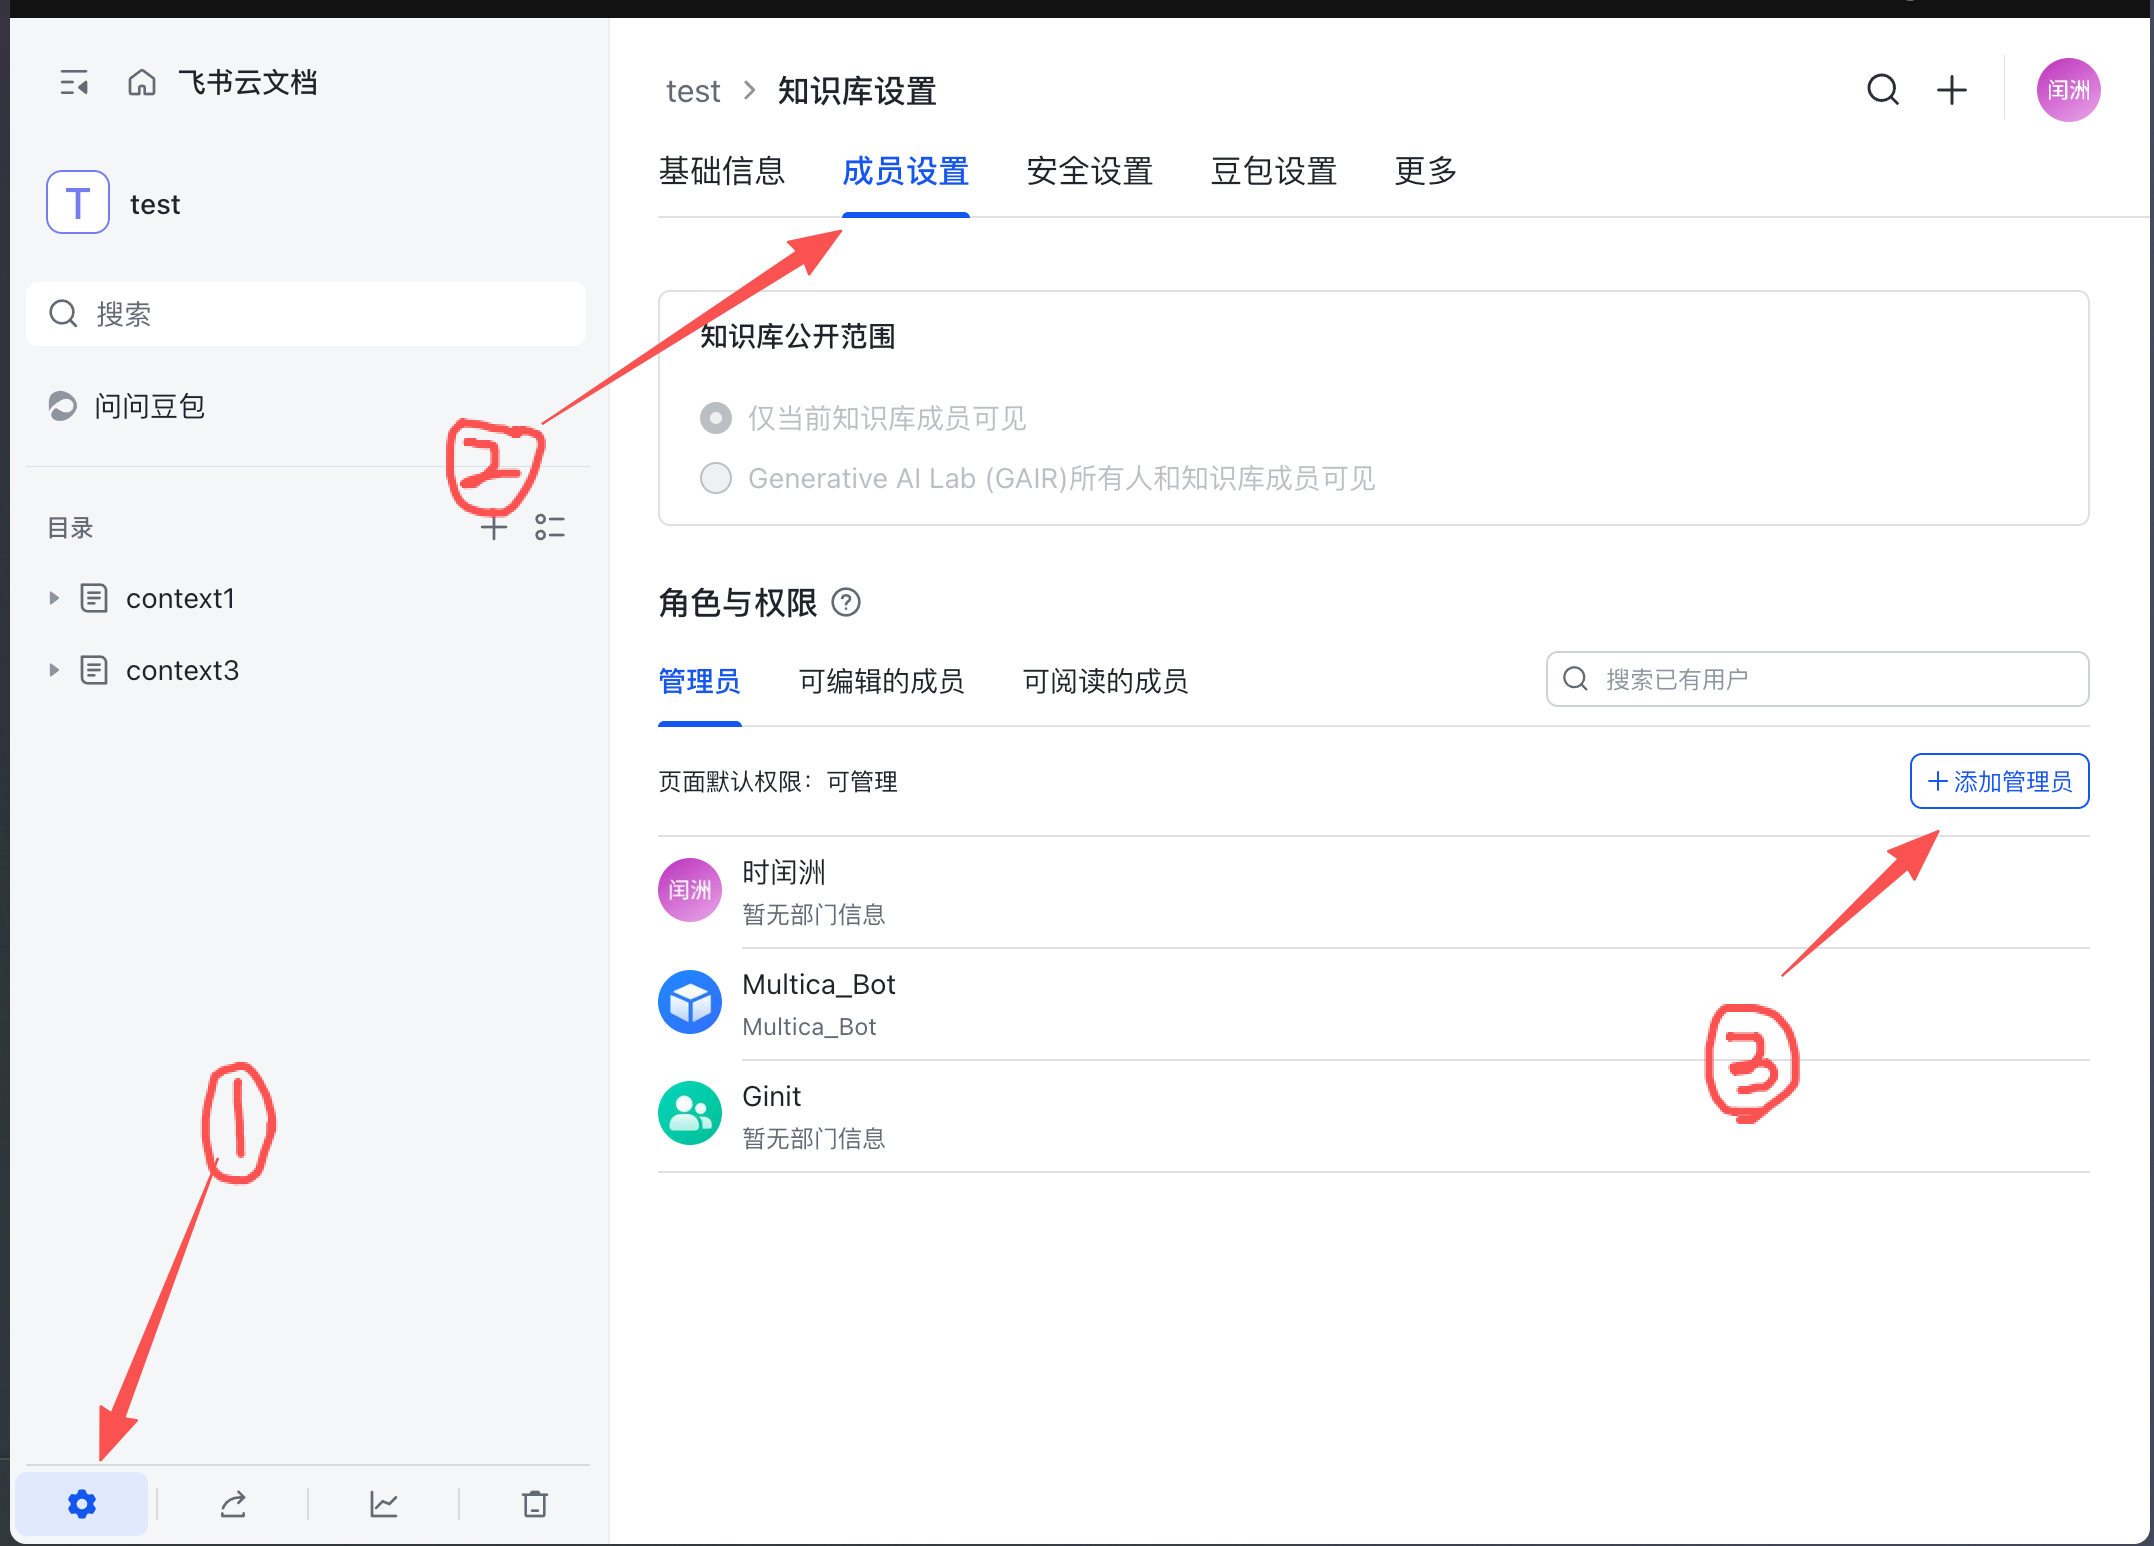Click the Ginit group avatar icon
Screen dimensions: 2154x1546
(x=690, y=1114)
